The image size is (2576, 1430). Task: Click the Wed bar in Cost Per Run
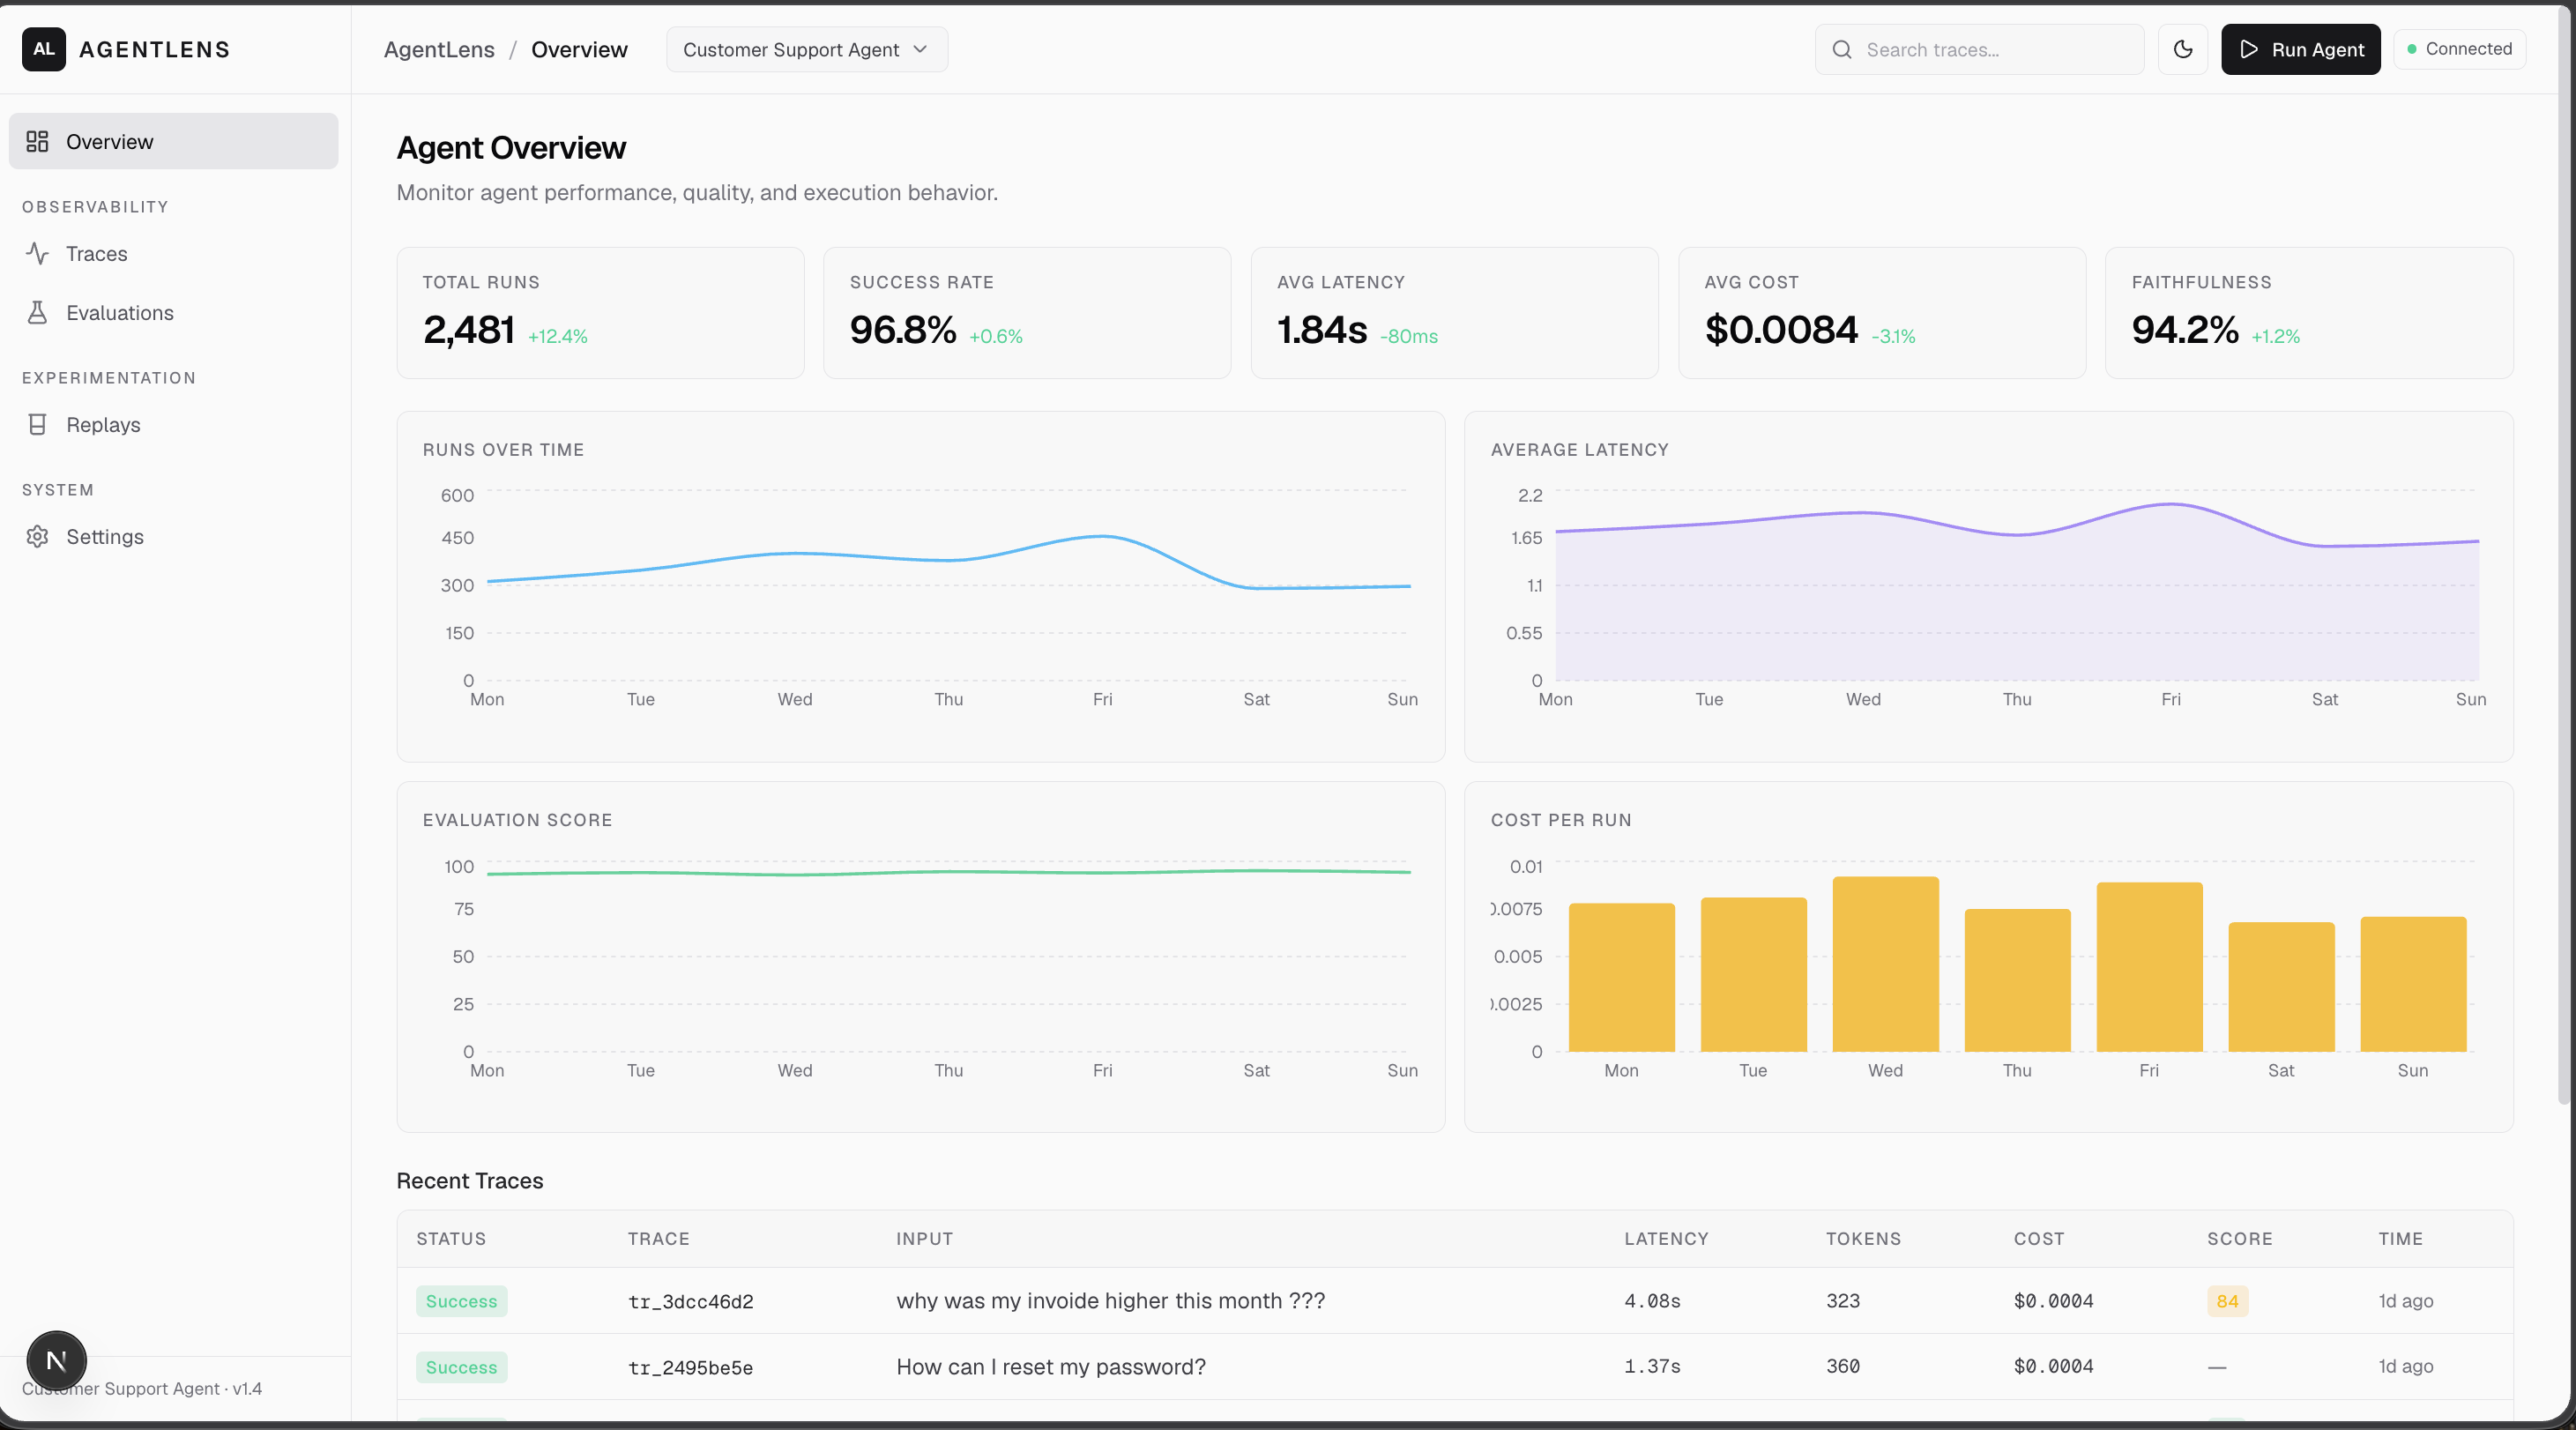pyautogui.click(x=1885, y=964)
